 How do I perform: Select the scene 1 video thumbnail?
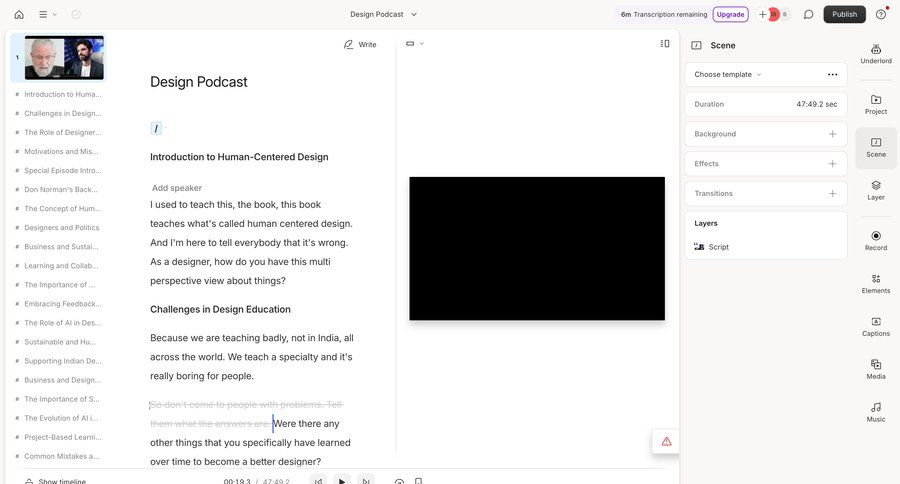click(64, 58)
